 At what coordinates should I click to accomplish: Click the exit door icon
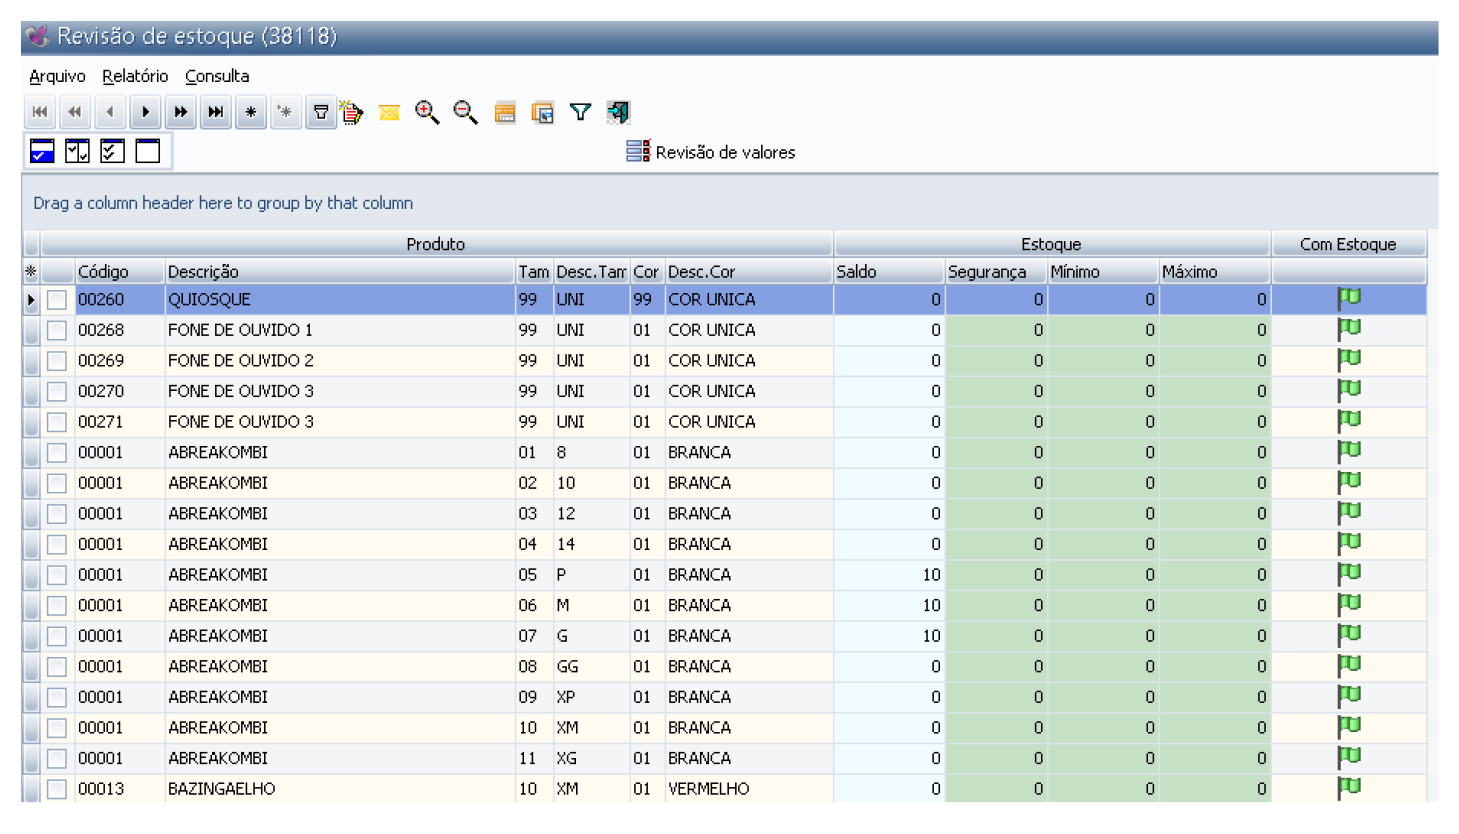click(618, 112)
